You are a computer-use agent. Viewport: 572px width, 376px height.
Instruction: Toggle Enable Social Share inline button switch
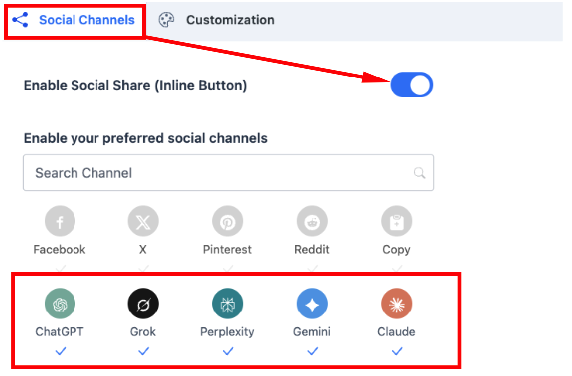[411, 85]
